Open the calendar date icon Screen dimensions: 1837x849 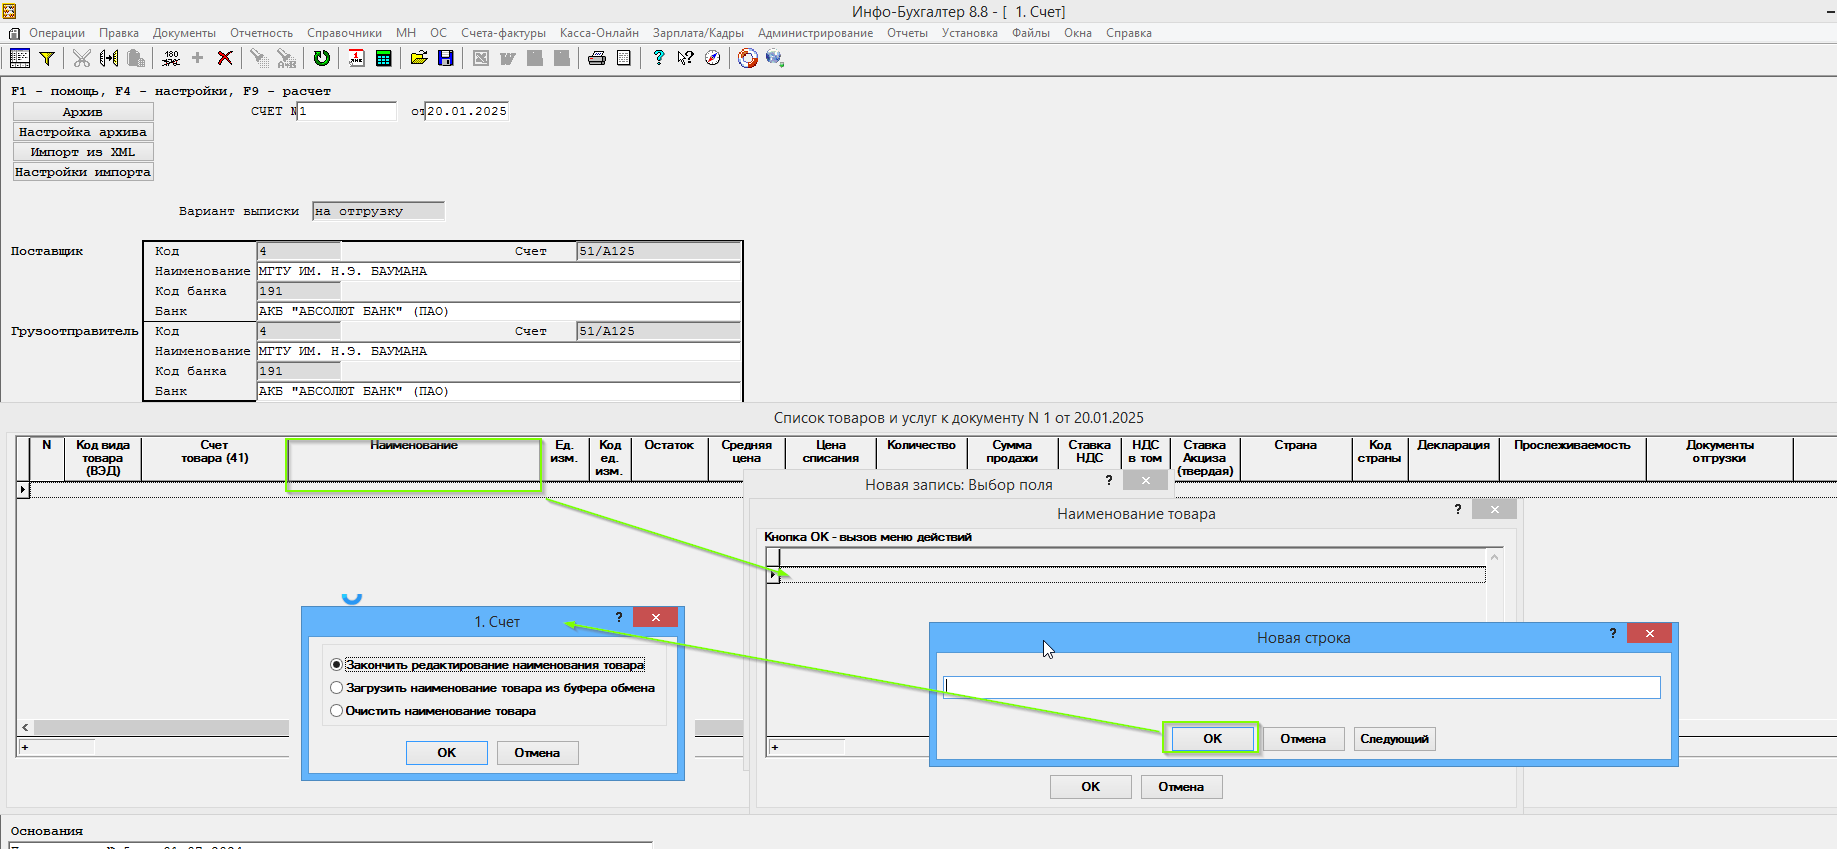pos(356,58)
